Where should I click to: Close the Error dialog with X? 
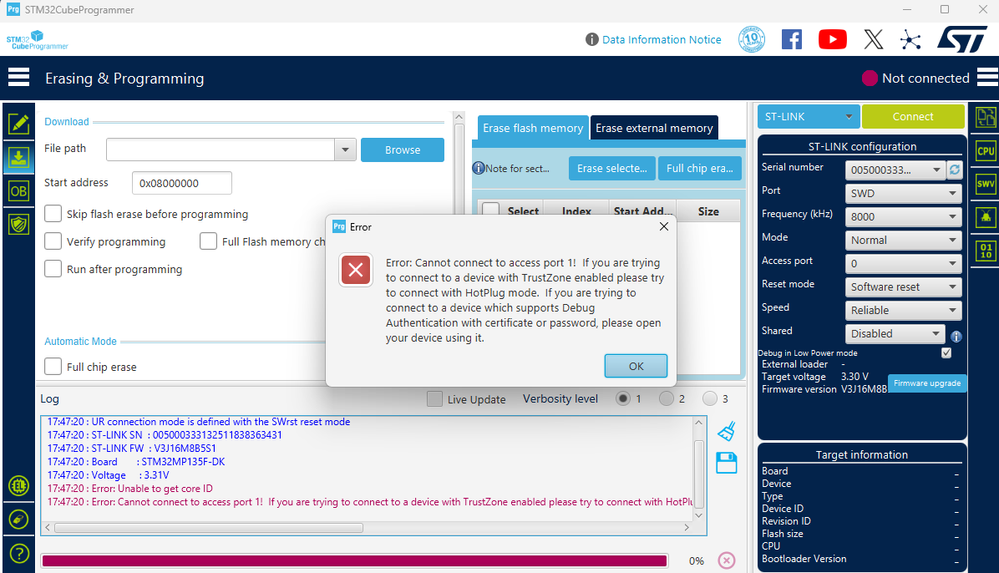pos(663,226)
